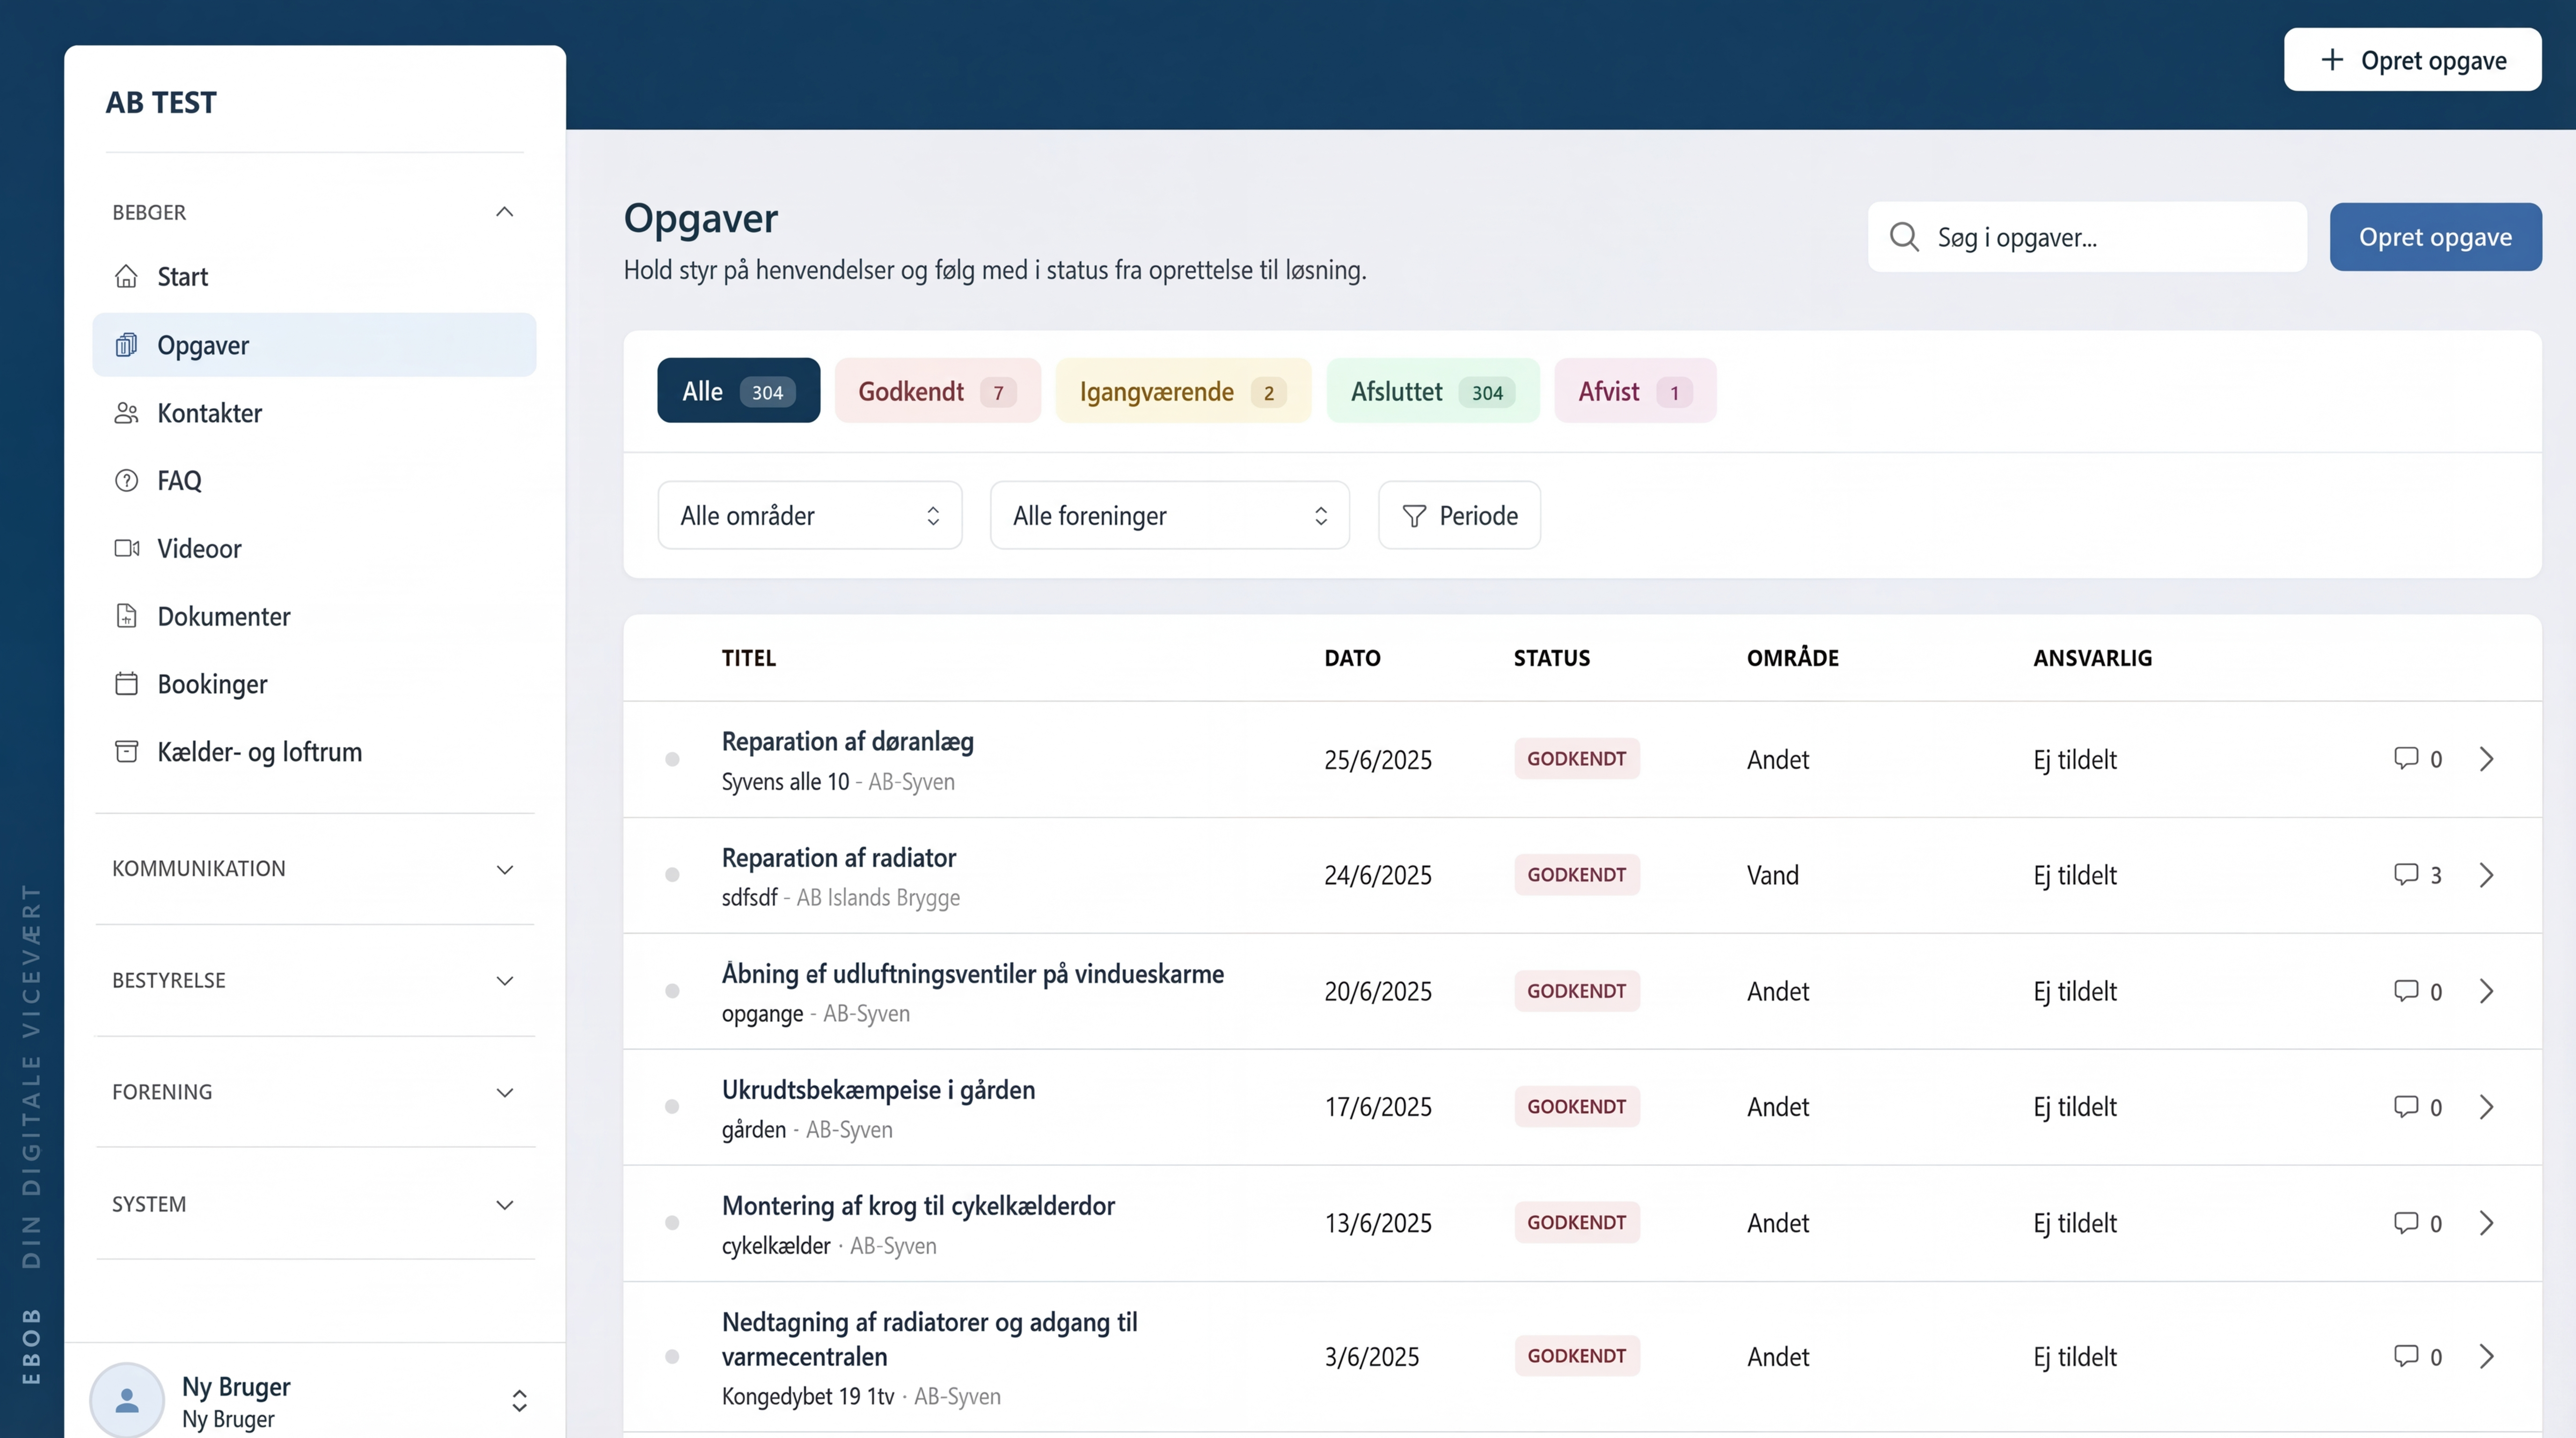Select the dot beside Reparation af døranlæg
Viewport: 2576px width, 1438px height.
pos(673,759)
